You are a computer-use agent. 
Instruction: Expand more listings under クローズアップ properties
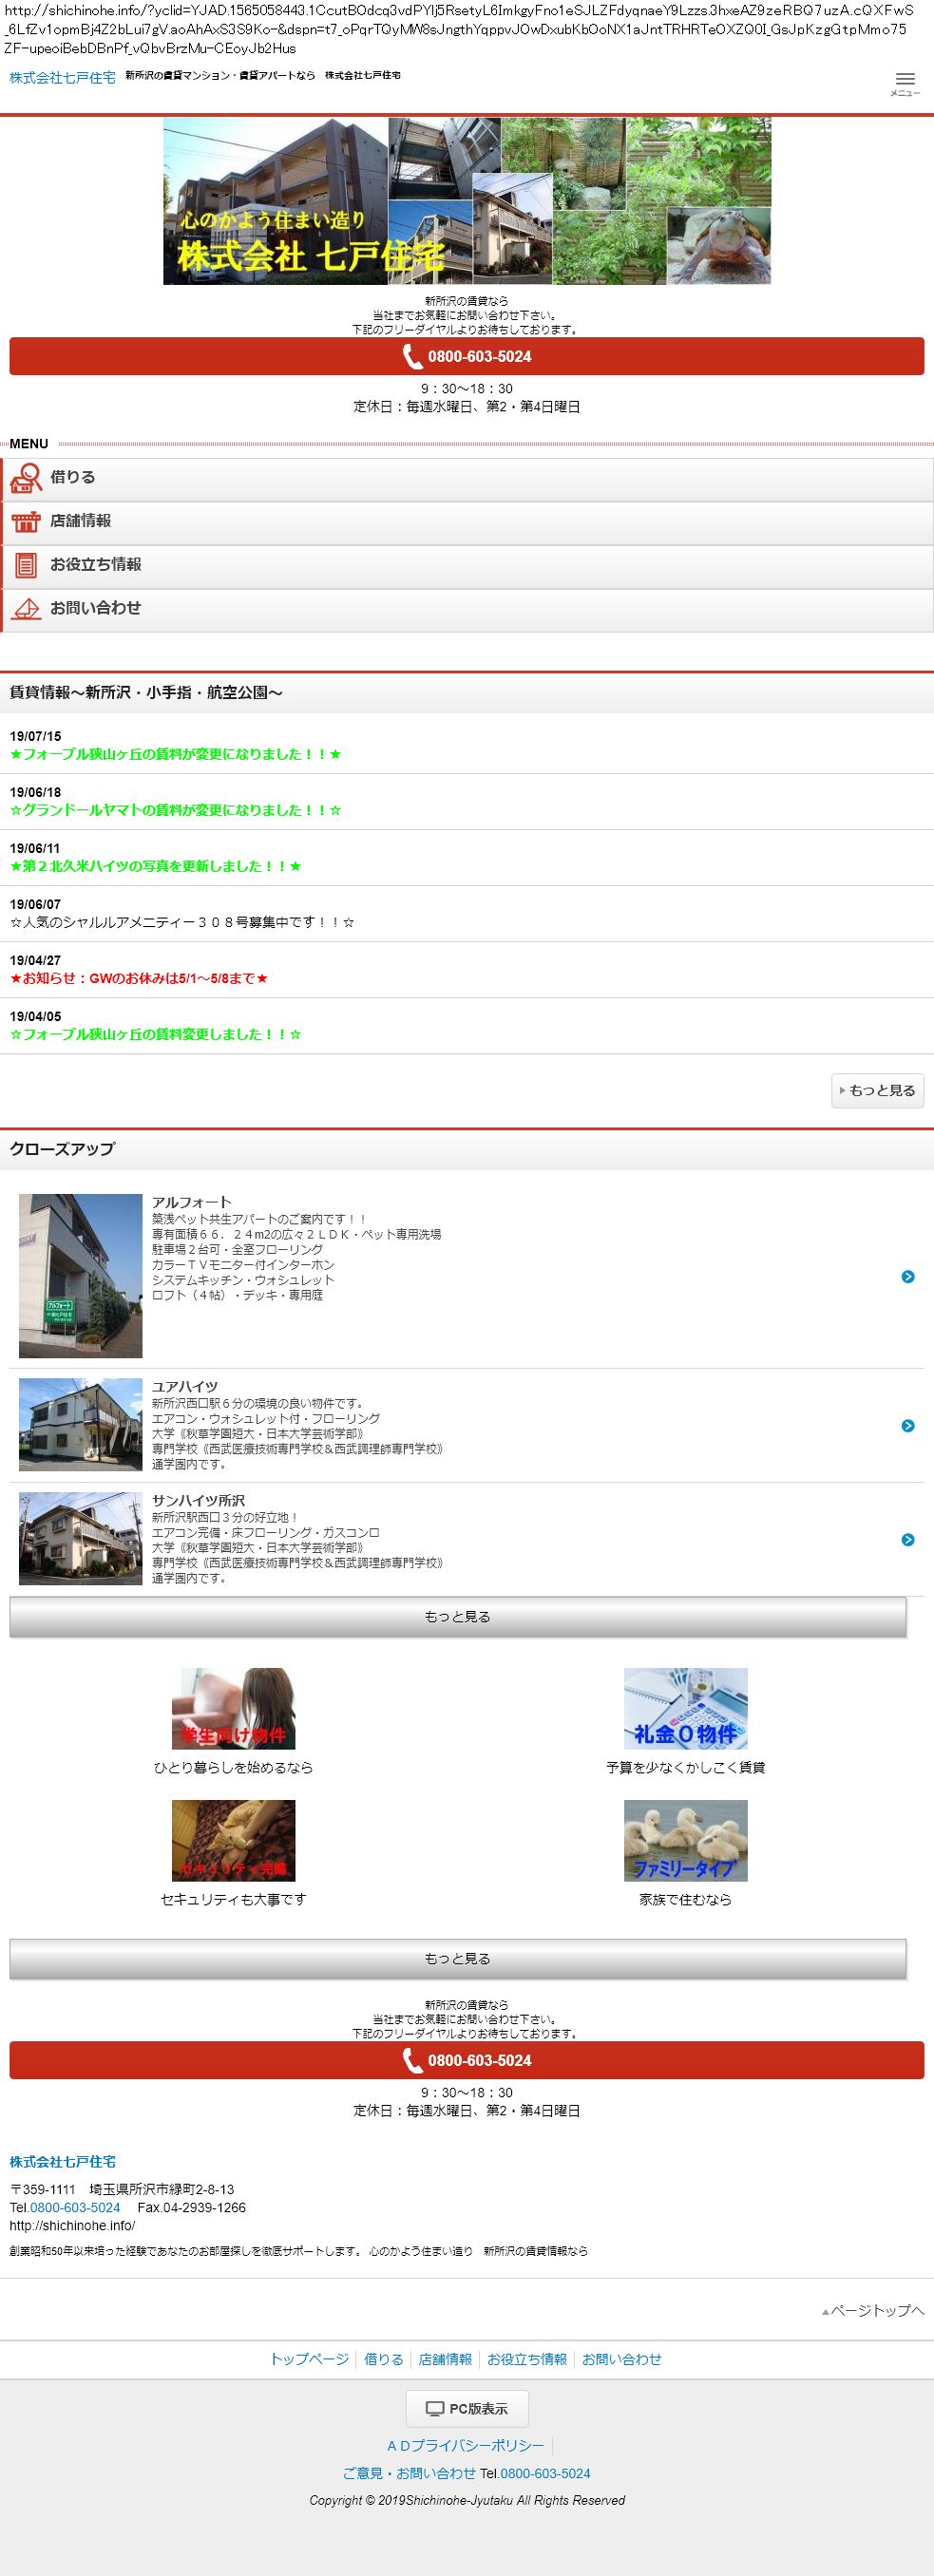point(457,1616)
